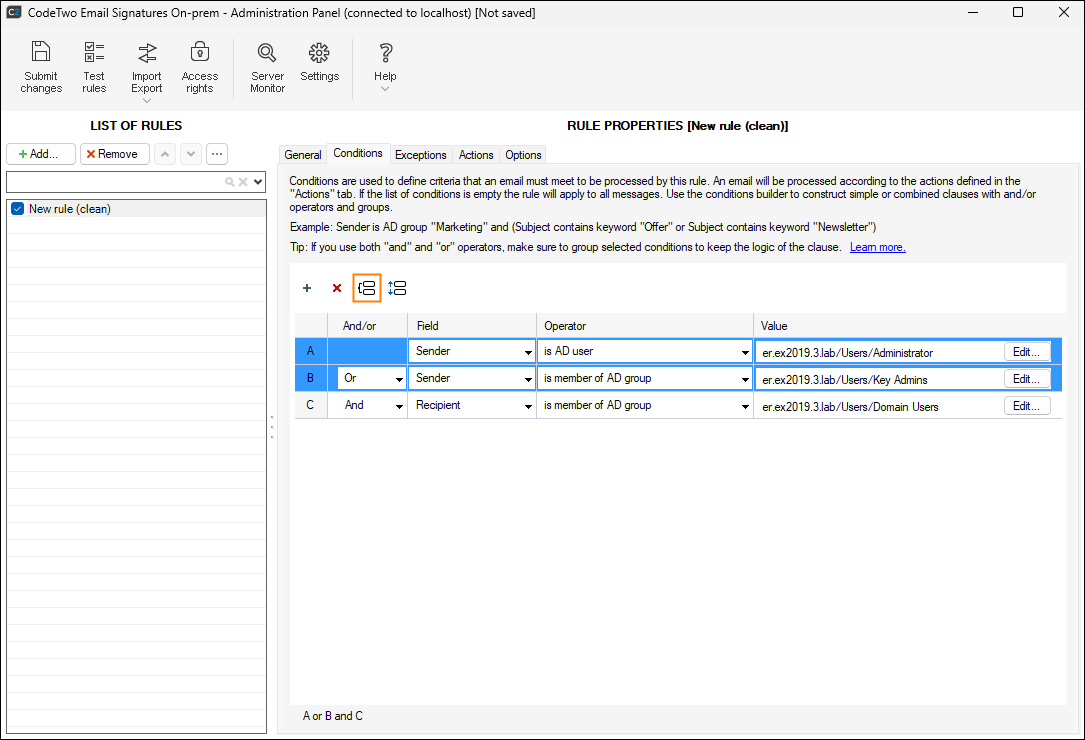Click Edit for the Domain Users value
Viewport: 1085px width, 740px height.
(x=1027, y=406)
